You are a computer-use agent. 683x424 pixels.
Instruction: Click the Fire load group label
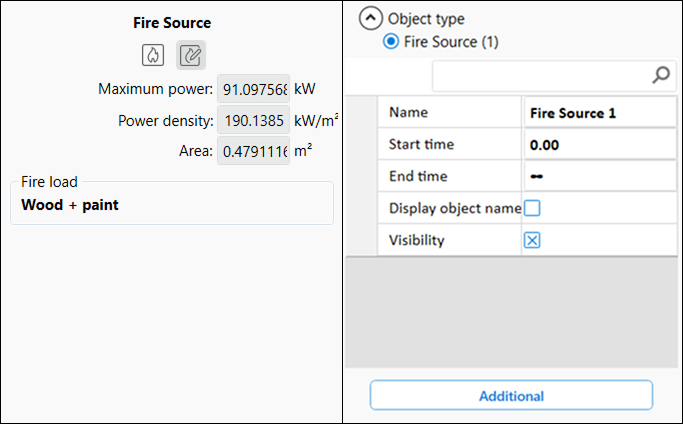pyautogui.click(x=49, y=182)
